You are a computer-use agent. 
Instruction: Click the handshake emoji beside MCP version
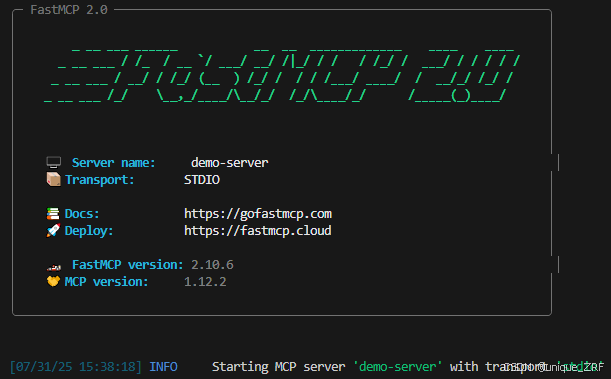pos(53,281)
